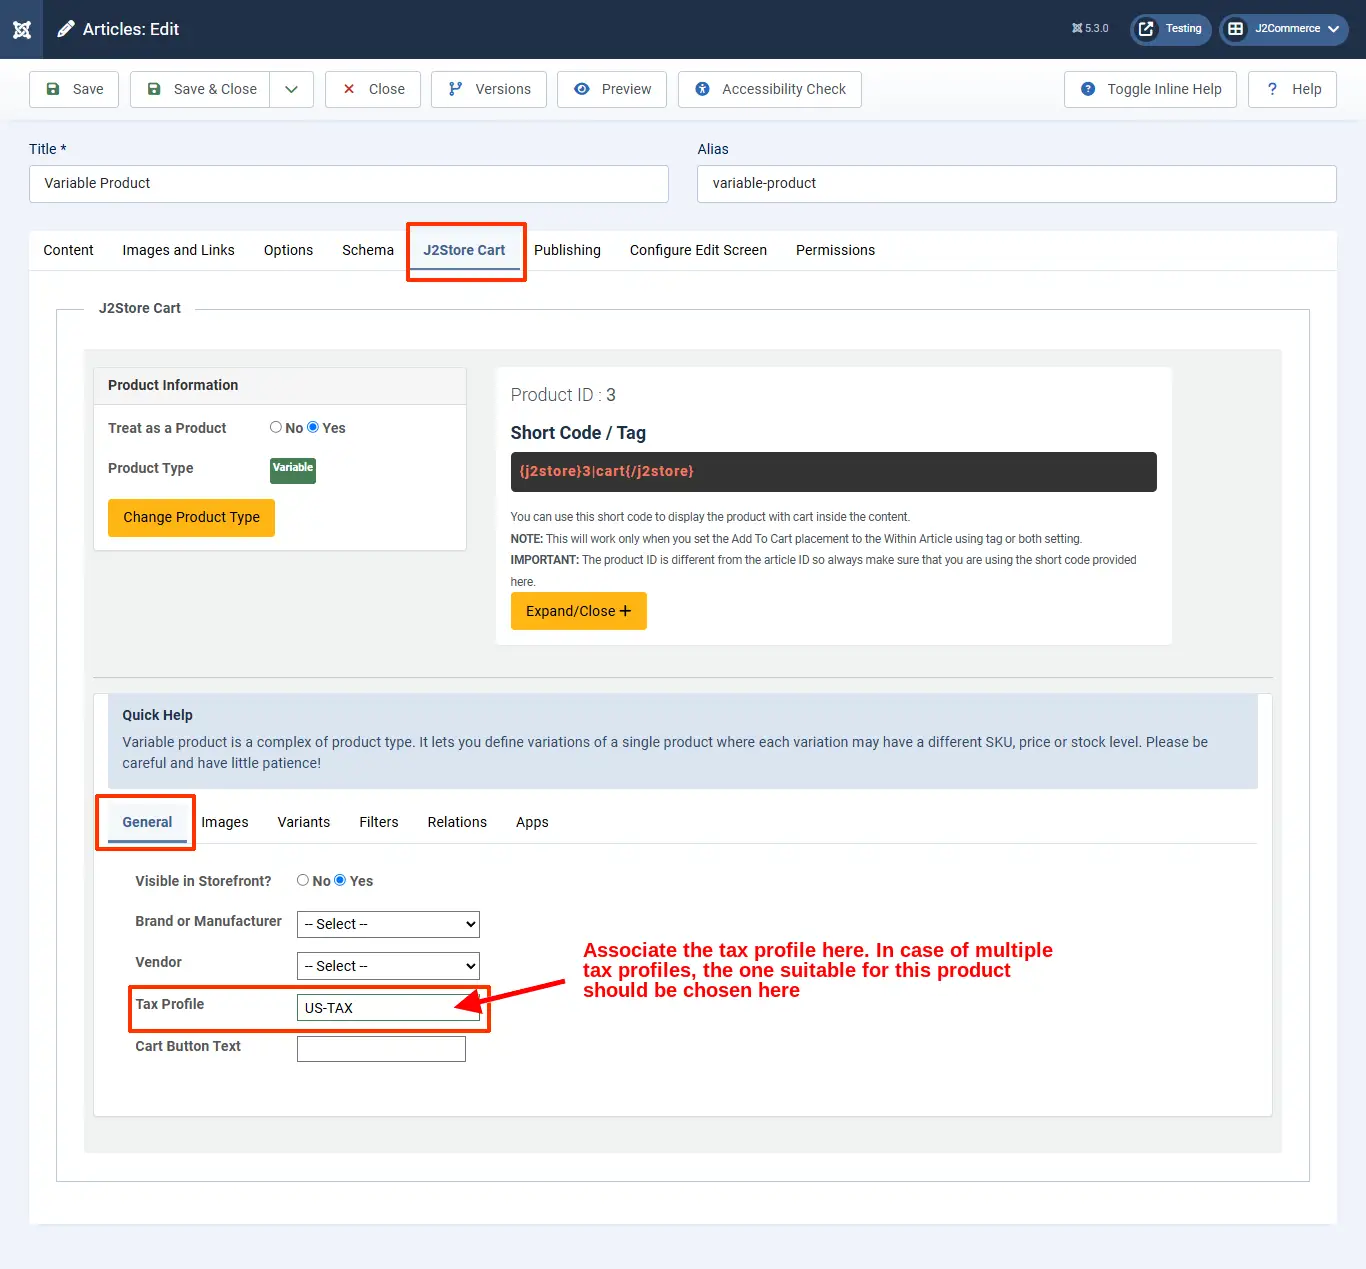Click the pencil icon beside Articles: Edit
The height and width of the screenshot is (1269, 1366).
(66, 29)
